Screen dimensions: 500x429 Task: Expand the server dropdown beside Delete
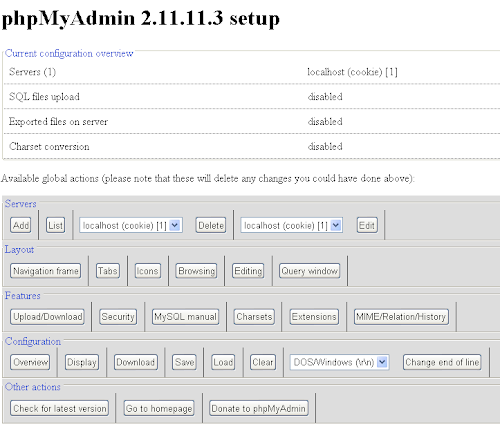(131, 225)
